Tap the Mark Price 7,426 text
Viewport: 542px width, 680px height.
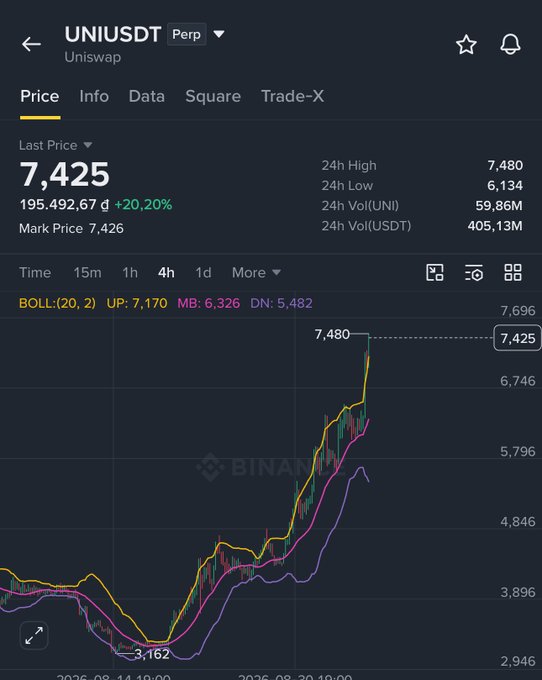[x=72, y=228]
